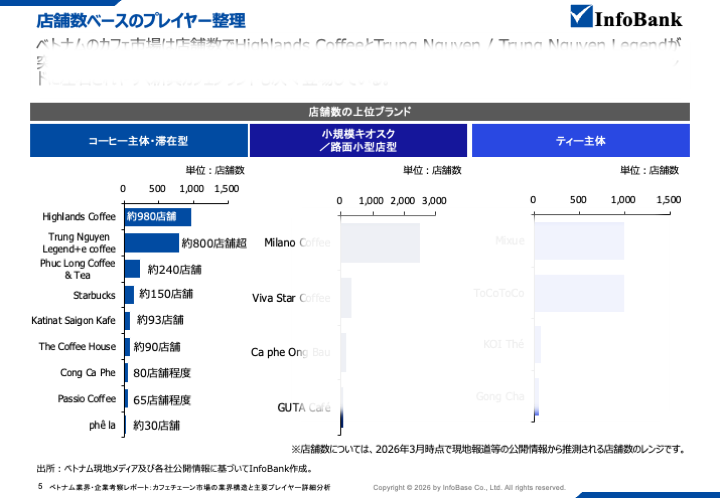Click 単位：店舗数 under the ティー主体 header

point(649,170)
